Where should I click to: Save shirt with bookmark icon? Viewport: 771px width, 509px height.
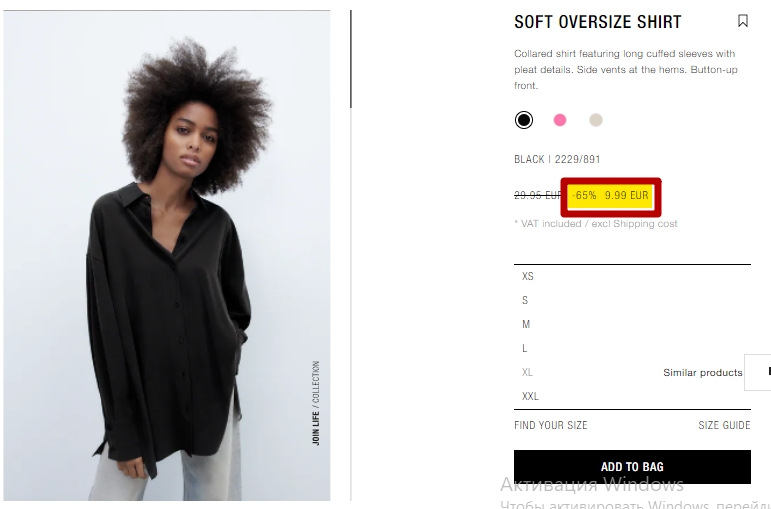pyautogui.click(x=742, y=21)
